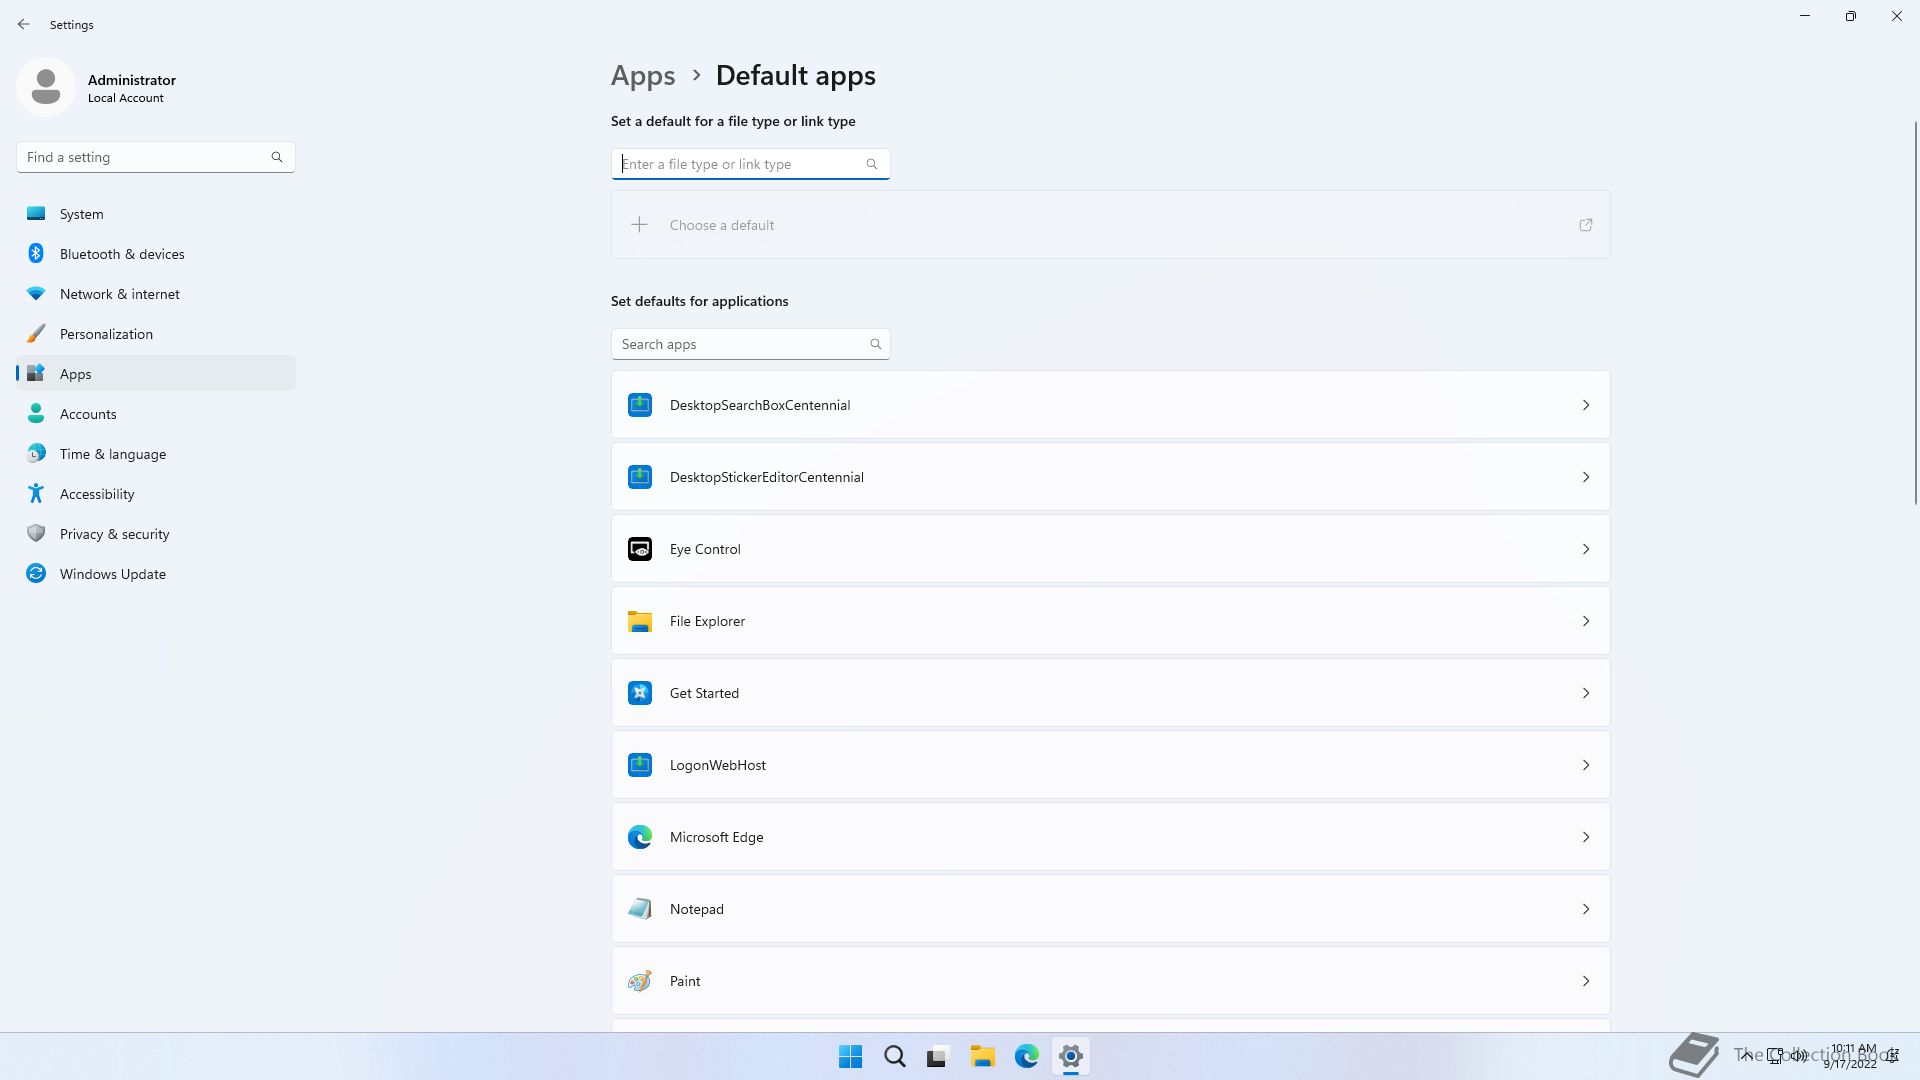This screenshot has height=1080, width=1920.
Task: Click the Search apps input field
Action: point(751,344)
